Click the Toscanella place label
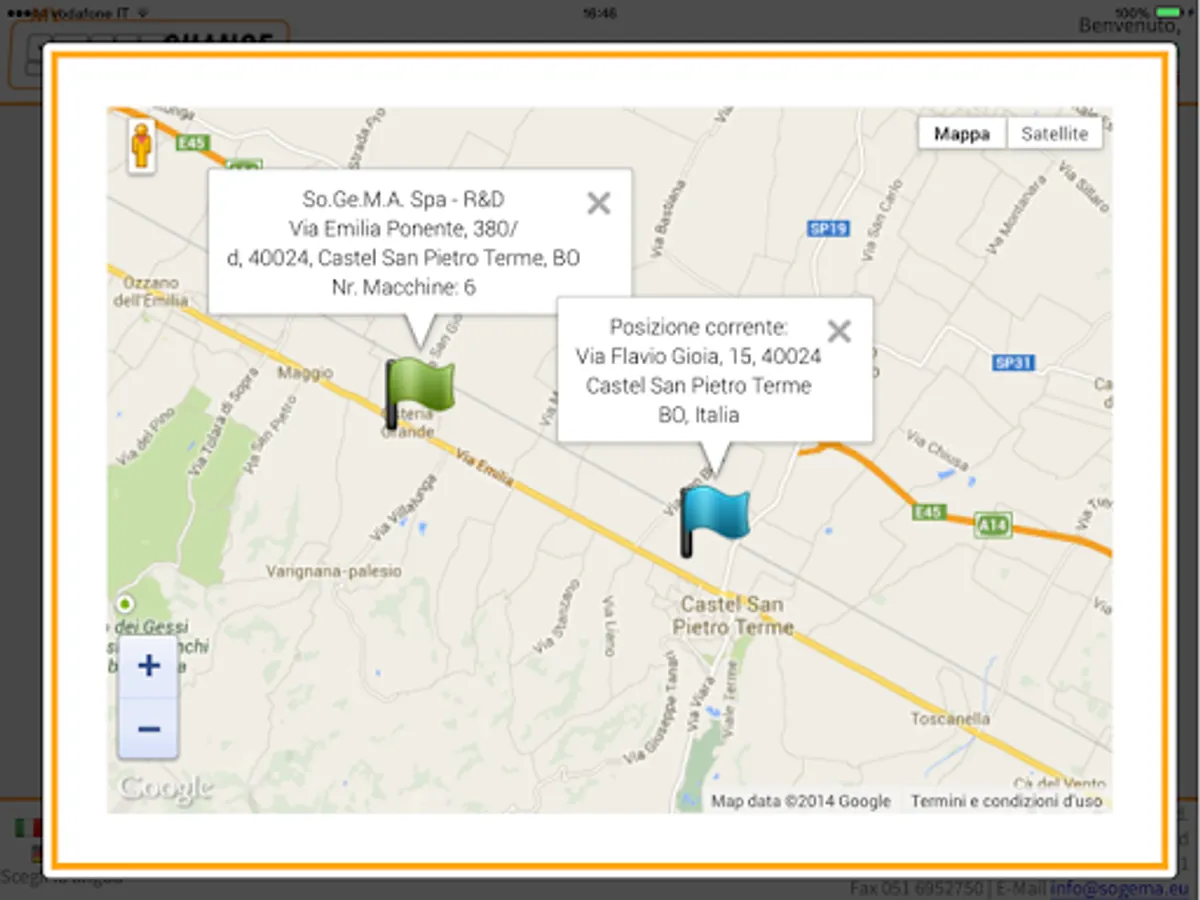 (x=950, y=719)
